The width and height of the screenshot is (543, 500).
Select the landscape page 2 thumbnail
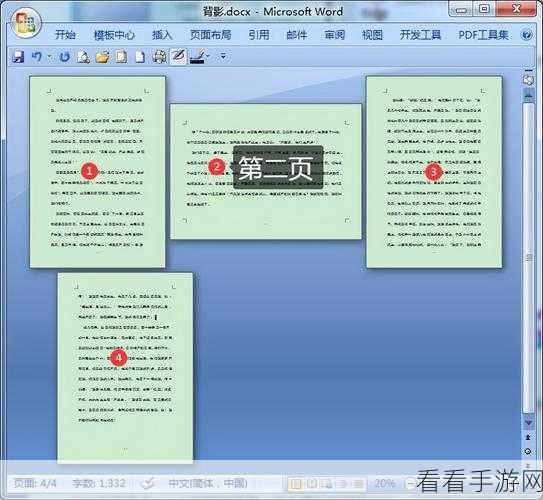(x=266, y=171)
